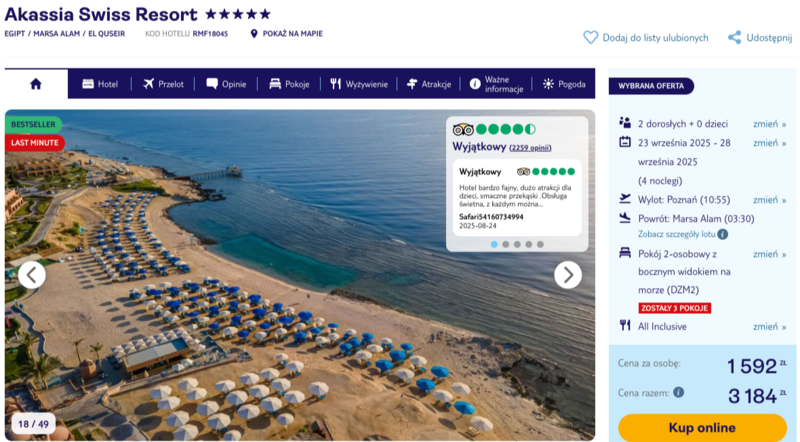Select last review carousel dot
This screenshot has width=800, height=442.
pos(540,244)
